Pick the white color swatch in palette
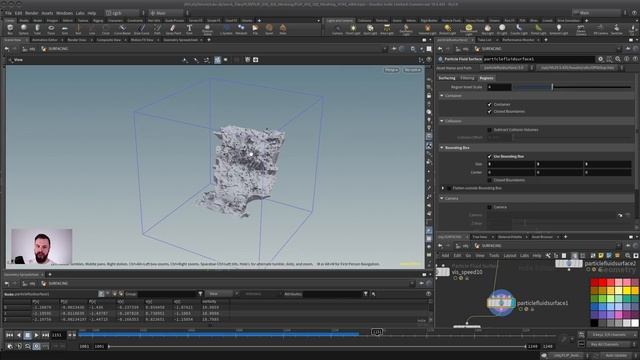This screenshot has height=360, width=640. [x=635, y=322]
